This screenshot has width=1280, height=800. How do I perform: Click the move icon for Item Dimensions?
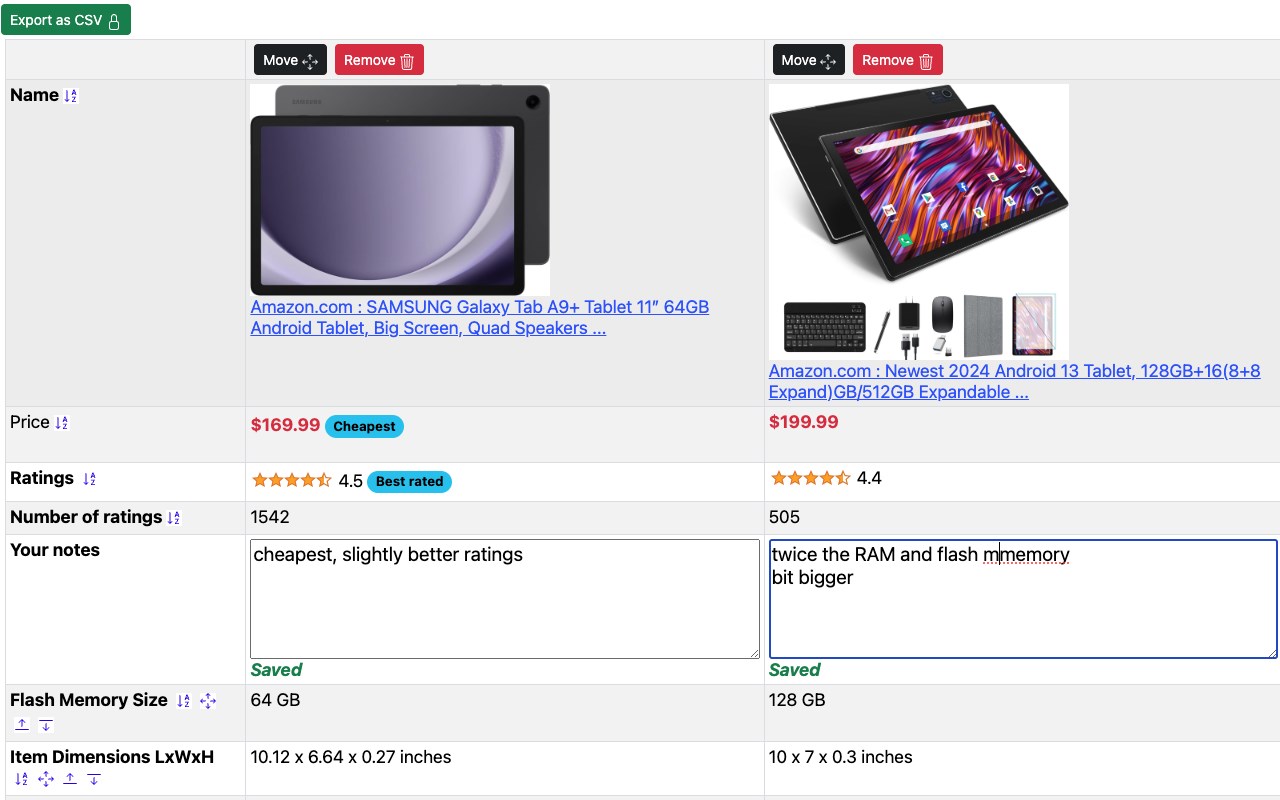tap(46, 779)
